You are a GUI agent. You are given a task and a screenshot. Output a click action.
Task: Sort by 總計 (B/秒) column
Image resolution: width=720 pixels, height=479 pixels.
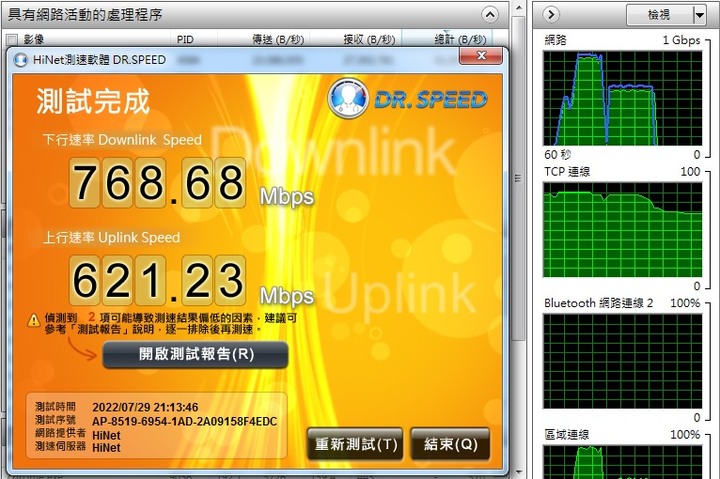tap(460, 39)
